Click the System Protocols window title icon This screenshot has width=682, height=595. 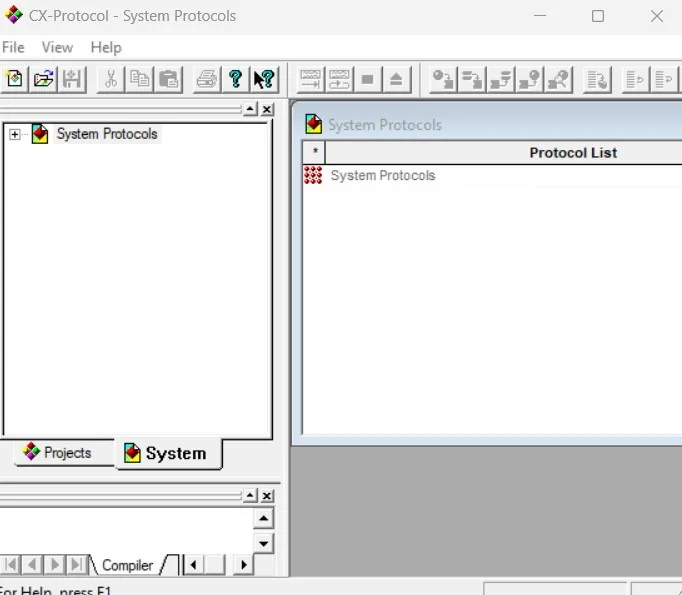[x=314, y=124]
